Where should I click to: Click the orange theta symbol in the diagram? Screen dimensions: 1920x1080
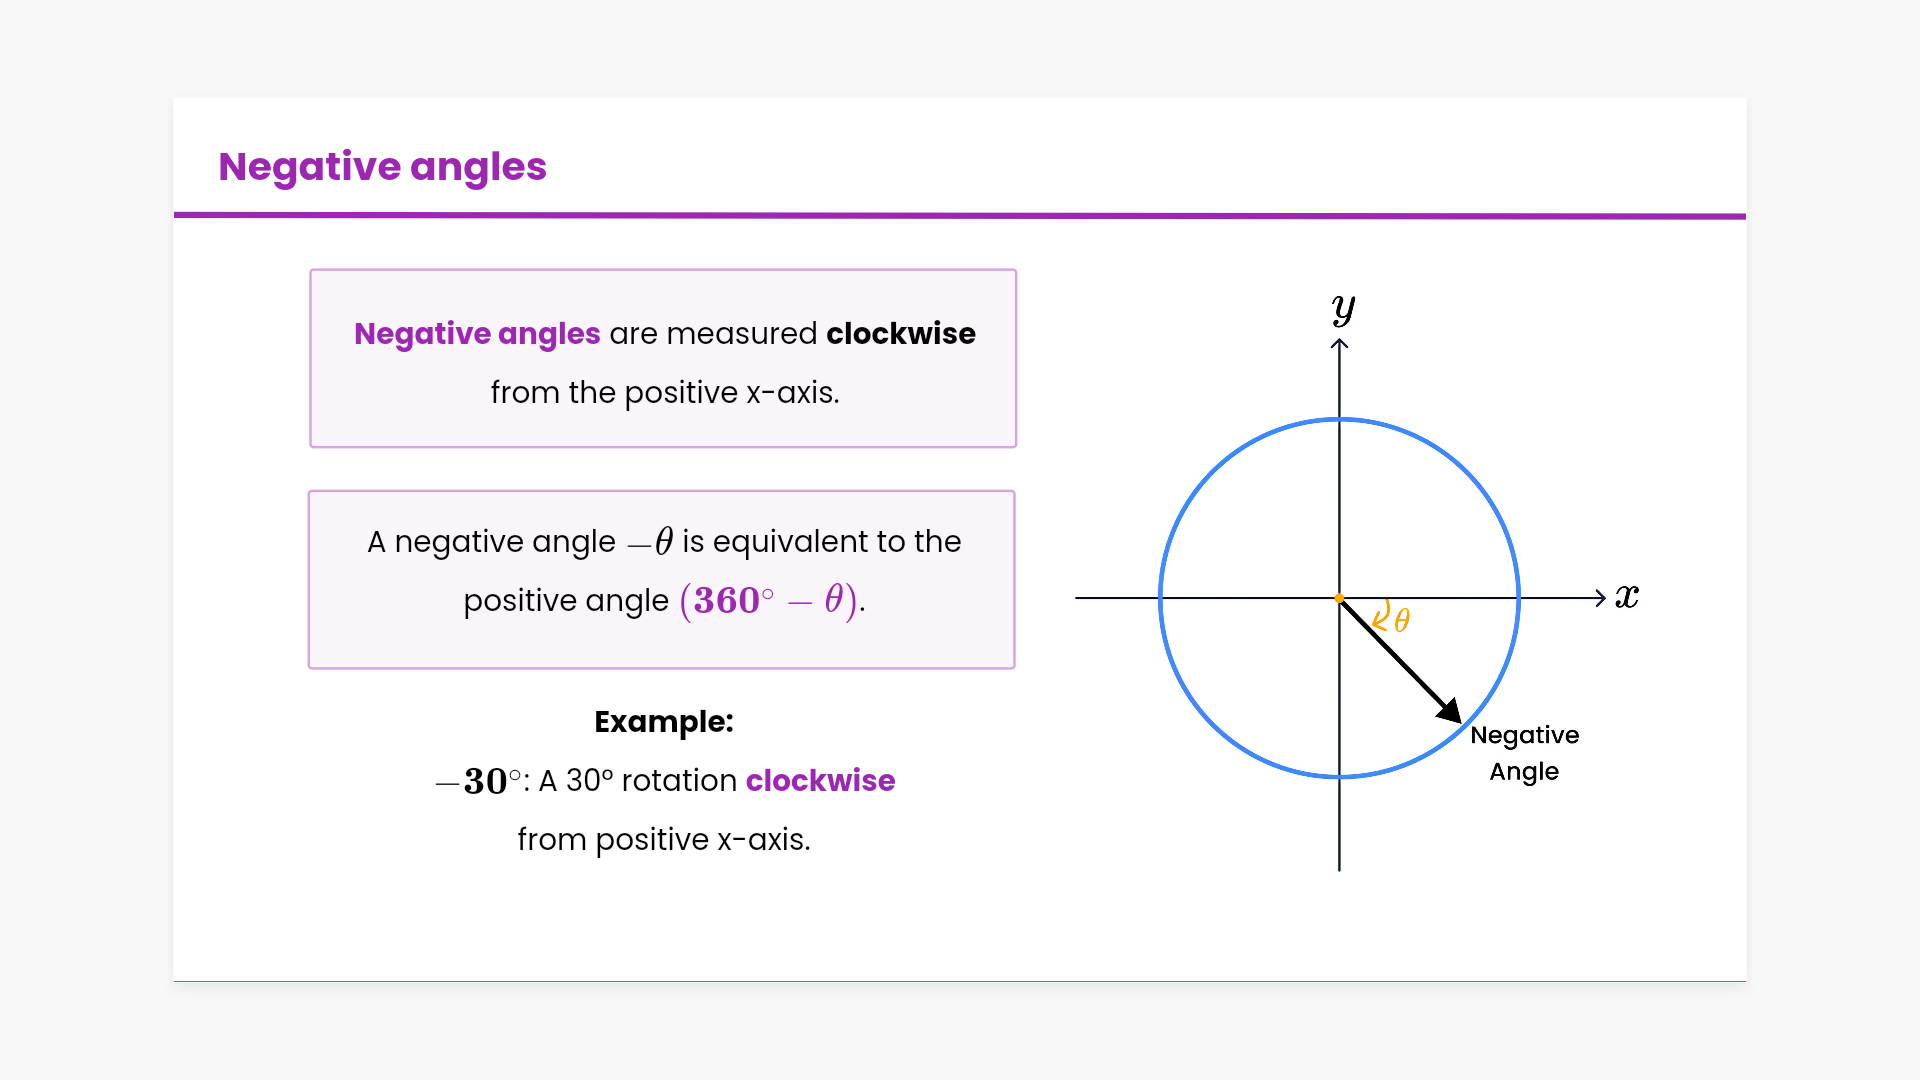(1402, 621)
